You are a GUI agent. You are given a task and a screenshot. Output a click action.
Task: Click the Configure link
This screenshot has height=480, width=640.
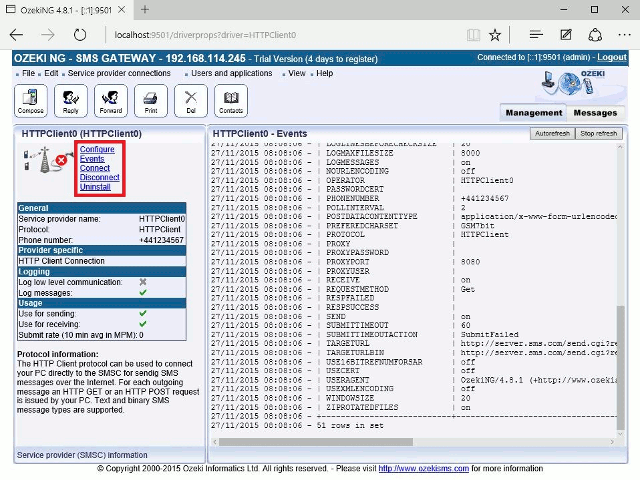97,149
